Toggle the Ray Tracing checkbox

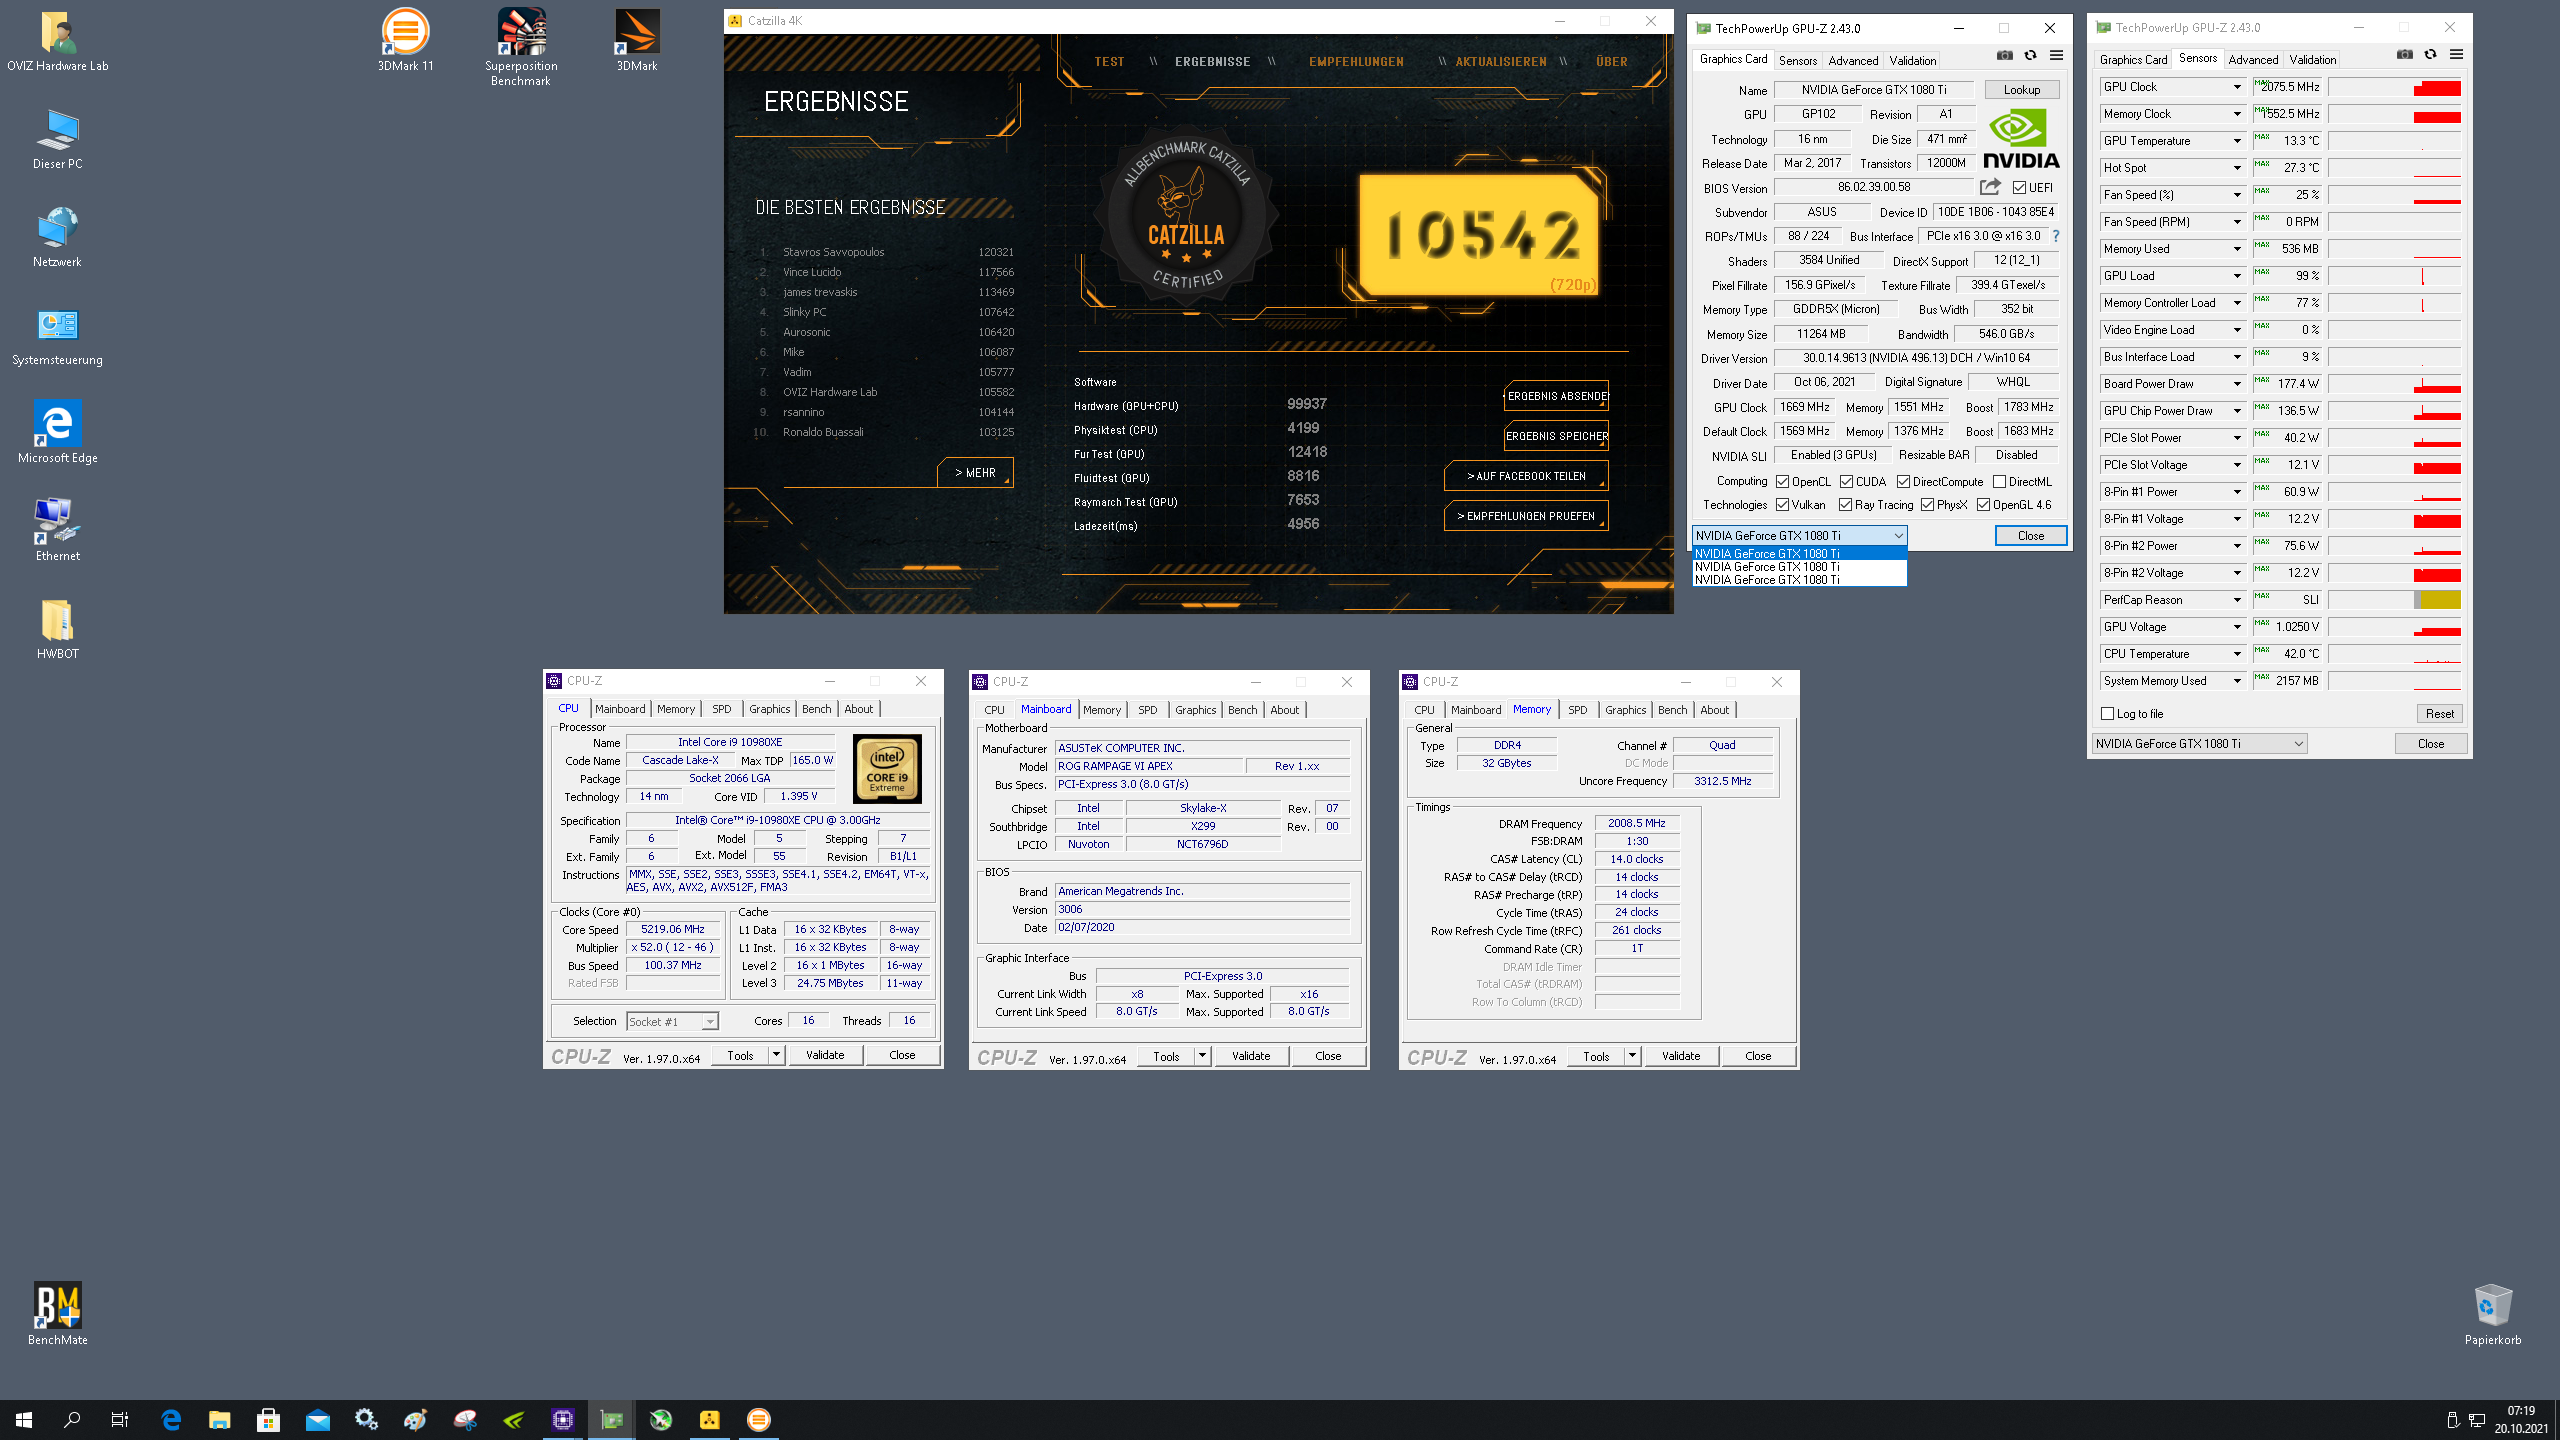coord(1846,505)
